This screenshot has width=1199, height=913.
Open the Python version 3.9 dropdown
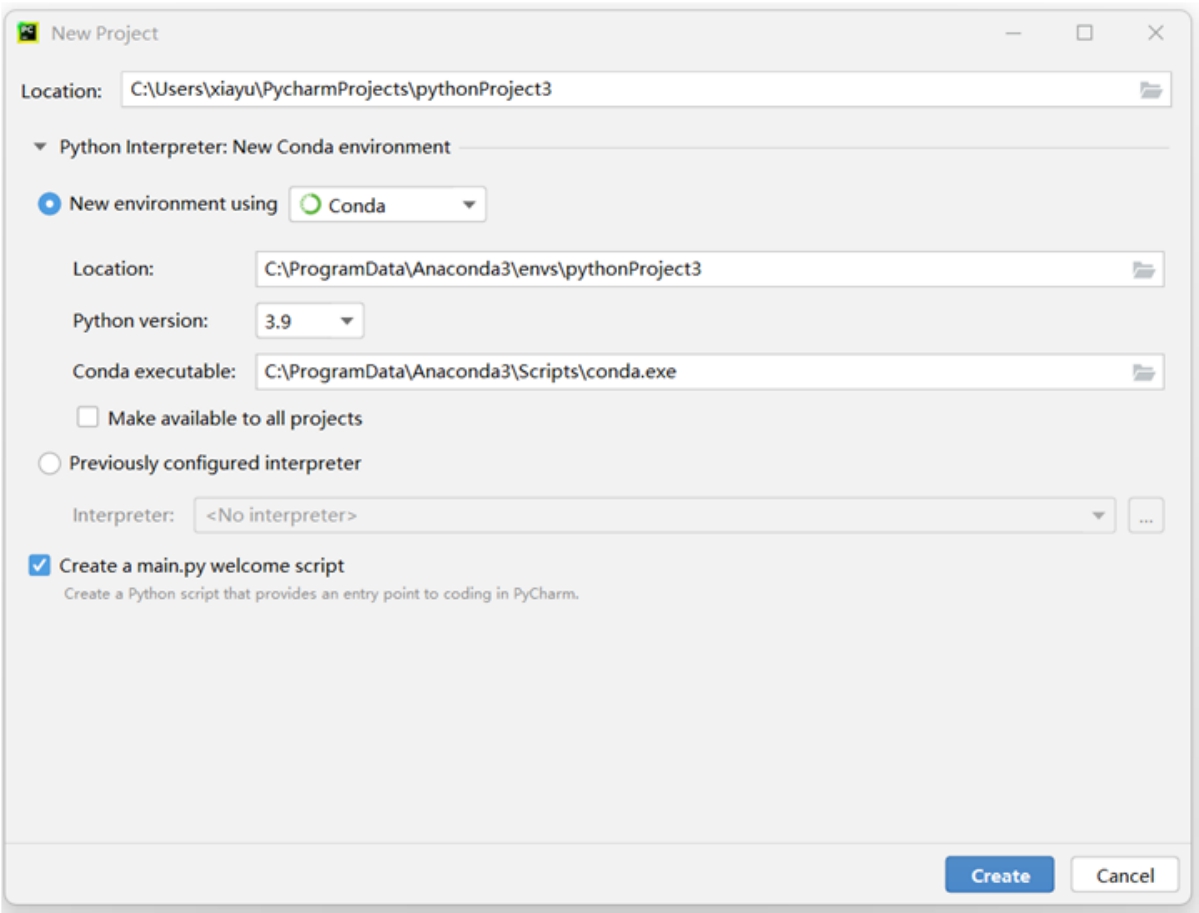(x=310, y=321)
